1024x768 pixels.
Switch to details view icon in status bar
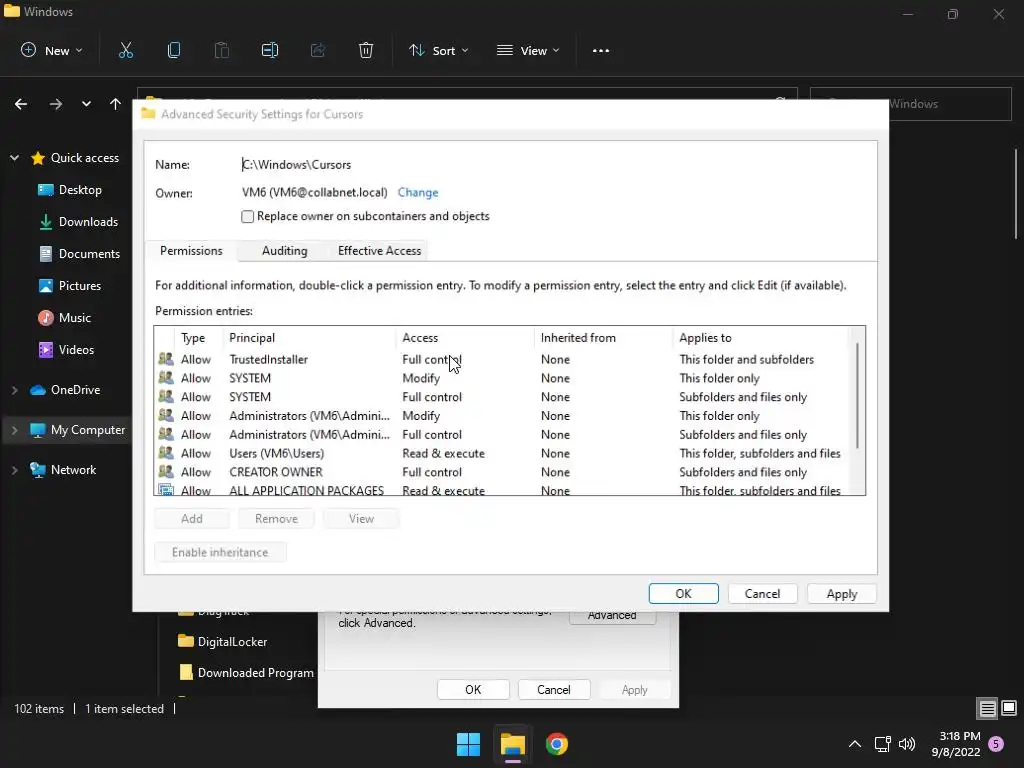[987, 709]
